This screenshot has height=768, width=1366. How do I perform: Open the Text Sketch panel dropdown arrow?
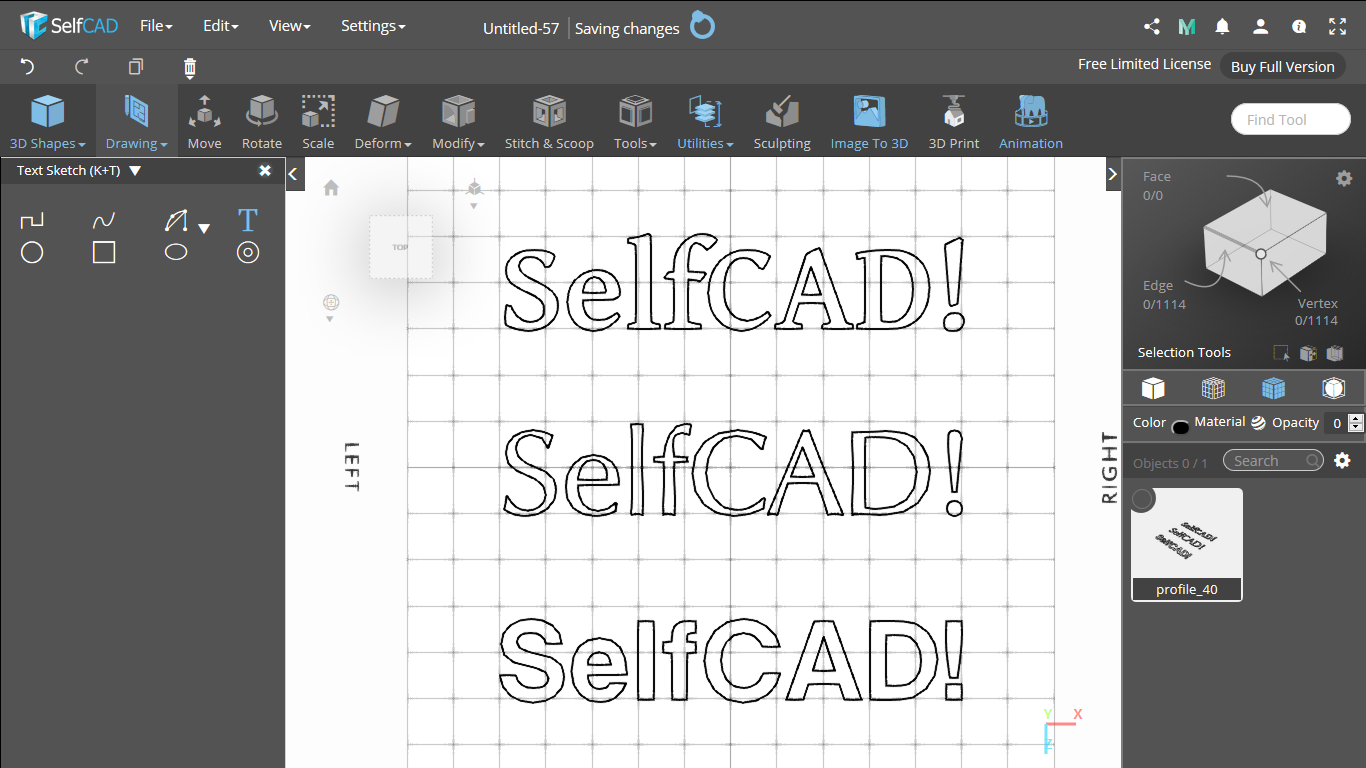pos(135,171)
